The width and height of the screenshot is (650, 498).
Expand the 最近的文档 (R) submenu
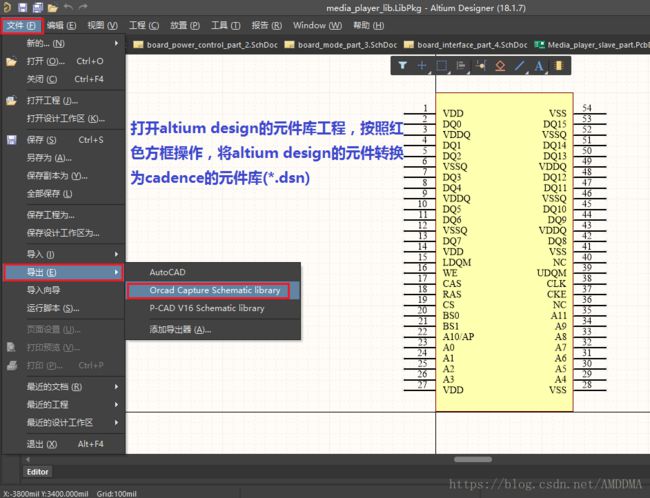pos(63,387)
